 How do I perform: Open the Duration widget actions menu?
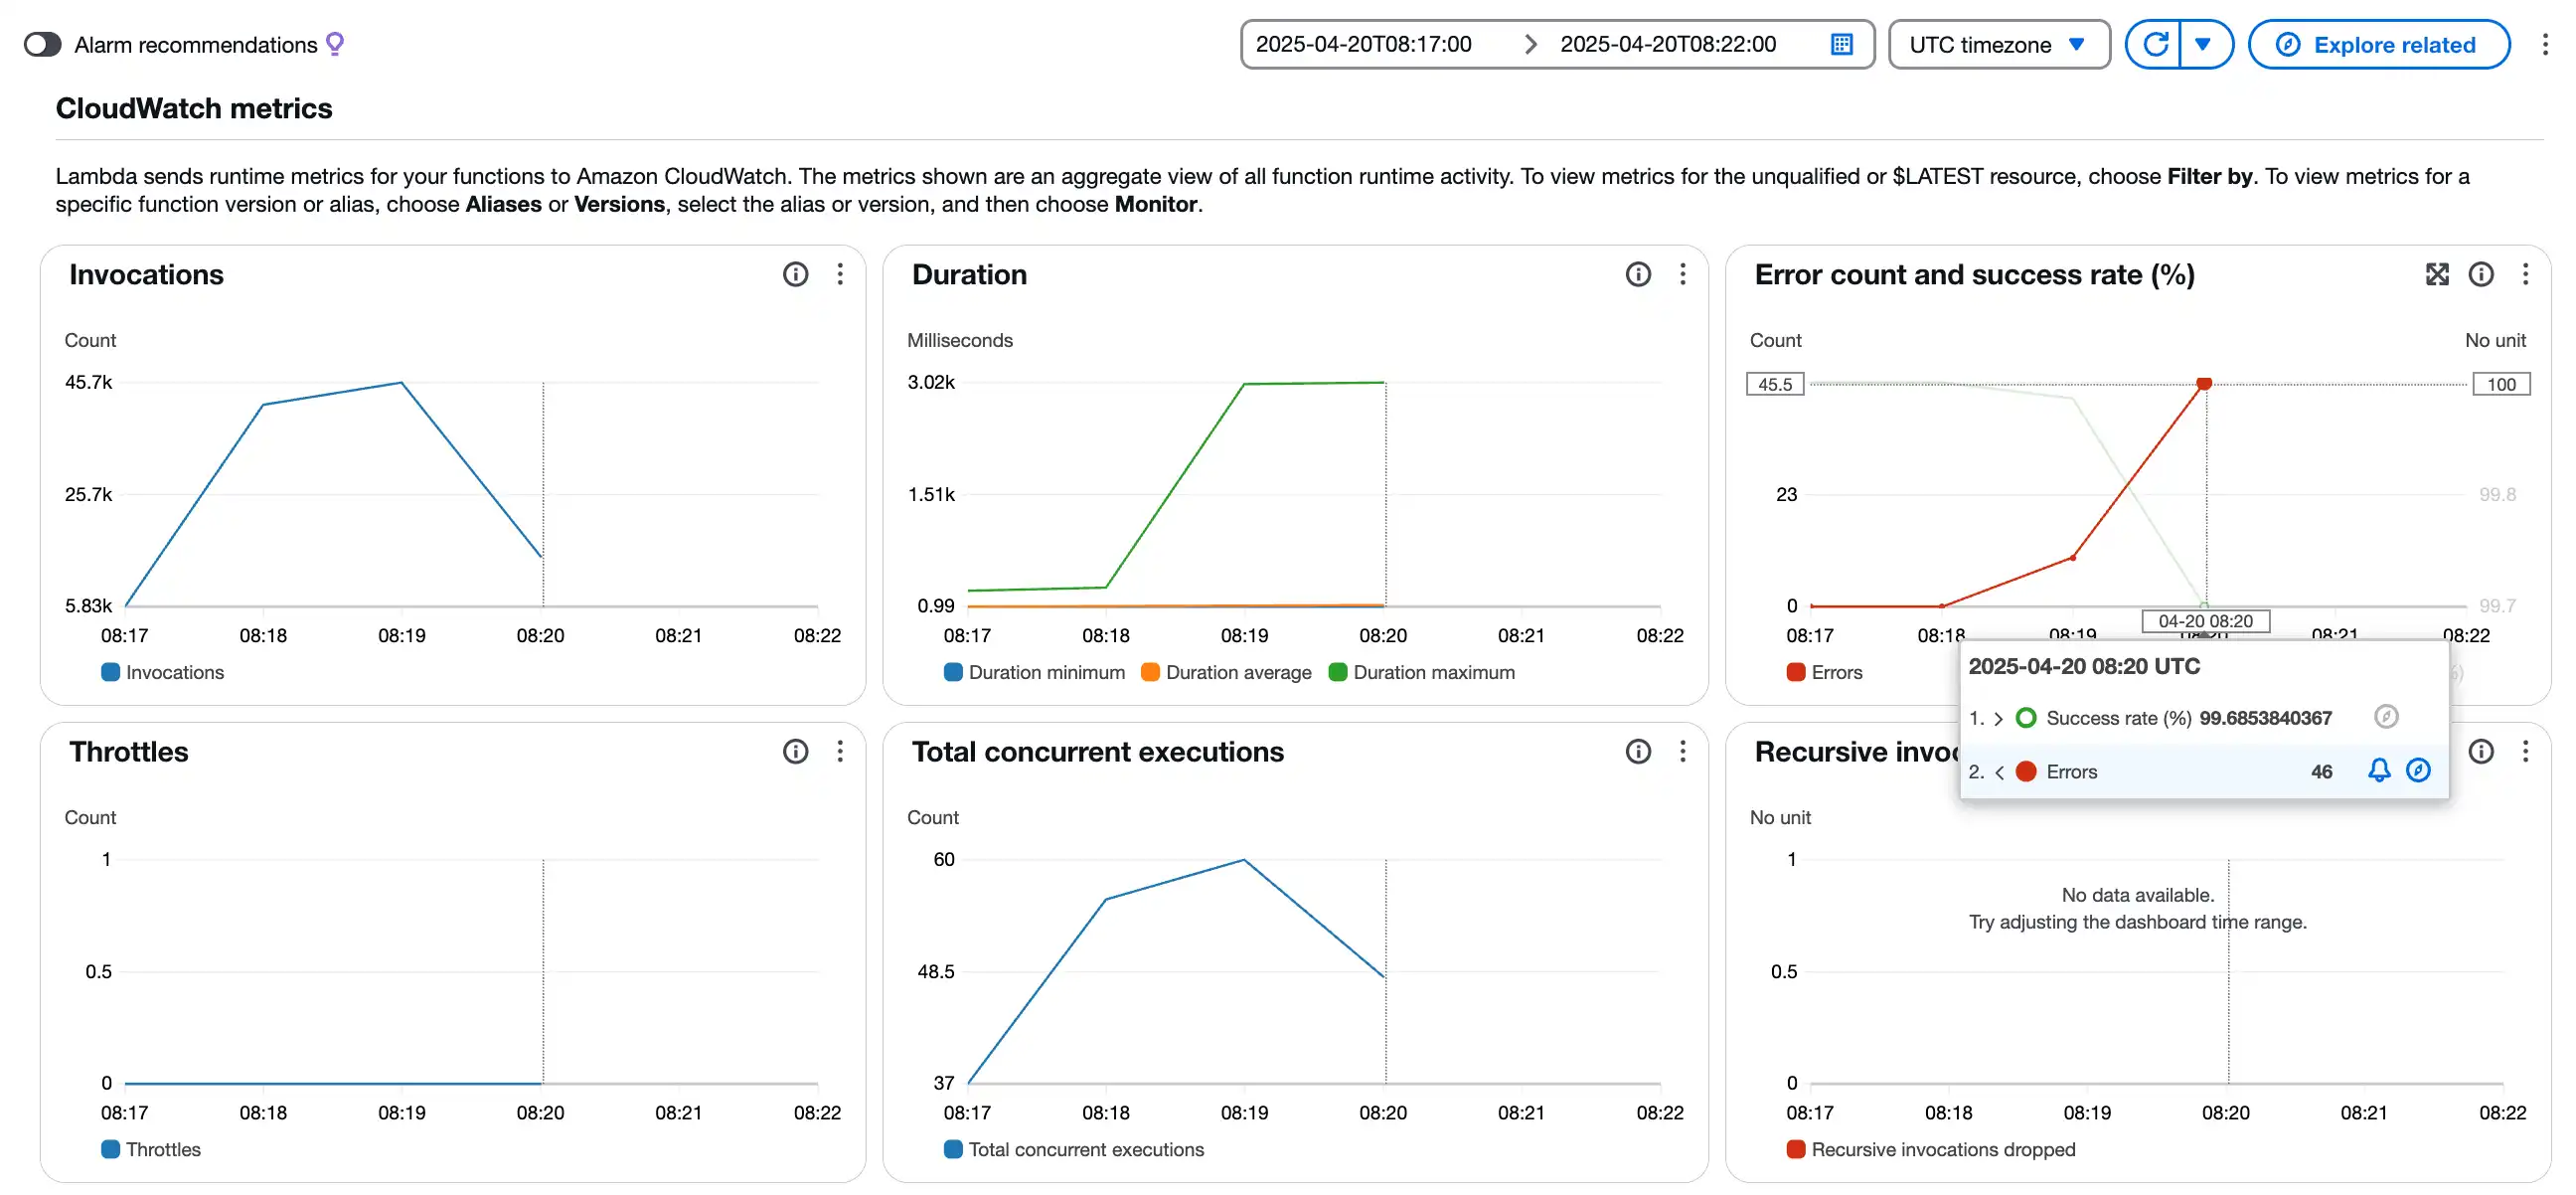pyautogui.click(x=1683, y=275)
